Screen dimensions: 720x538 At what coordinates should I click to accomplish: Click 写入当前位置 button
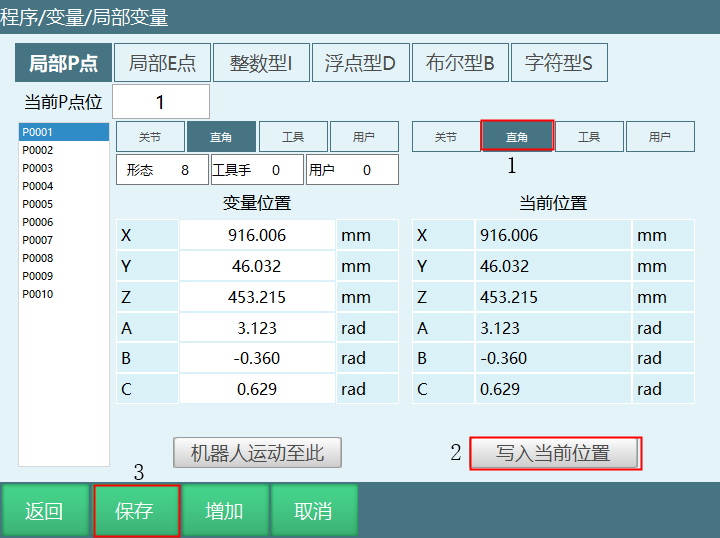point(554,453)
